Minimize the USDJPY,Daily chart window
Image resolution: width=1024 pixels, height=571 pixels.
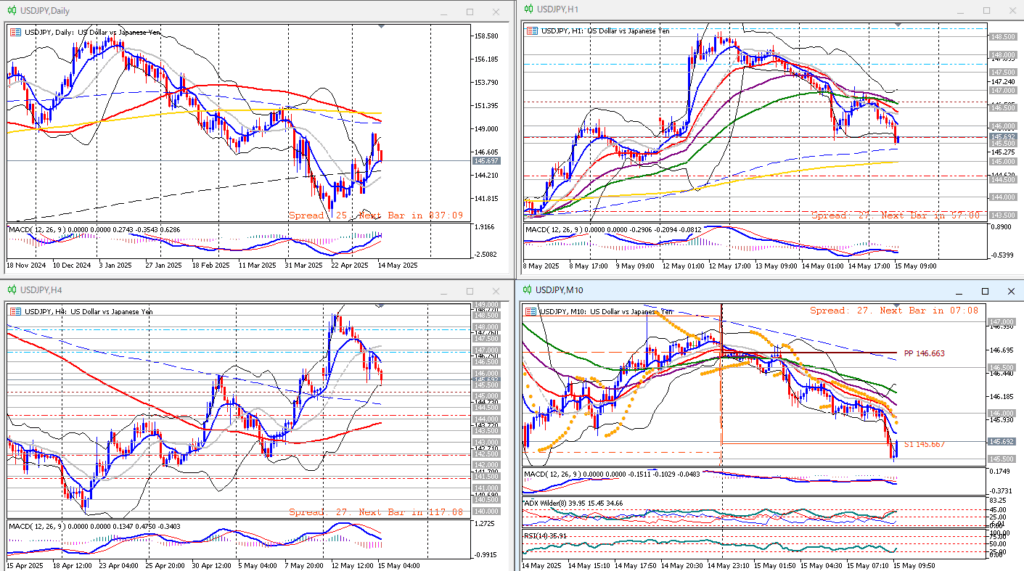click(444, 12)
